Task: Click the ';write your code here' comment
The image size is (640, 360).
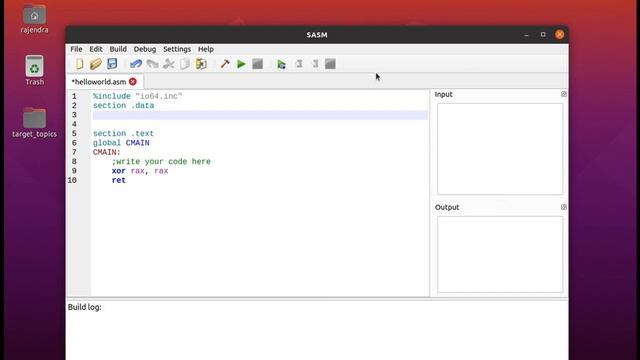Action: tap(161, 162)
